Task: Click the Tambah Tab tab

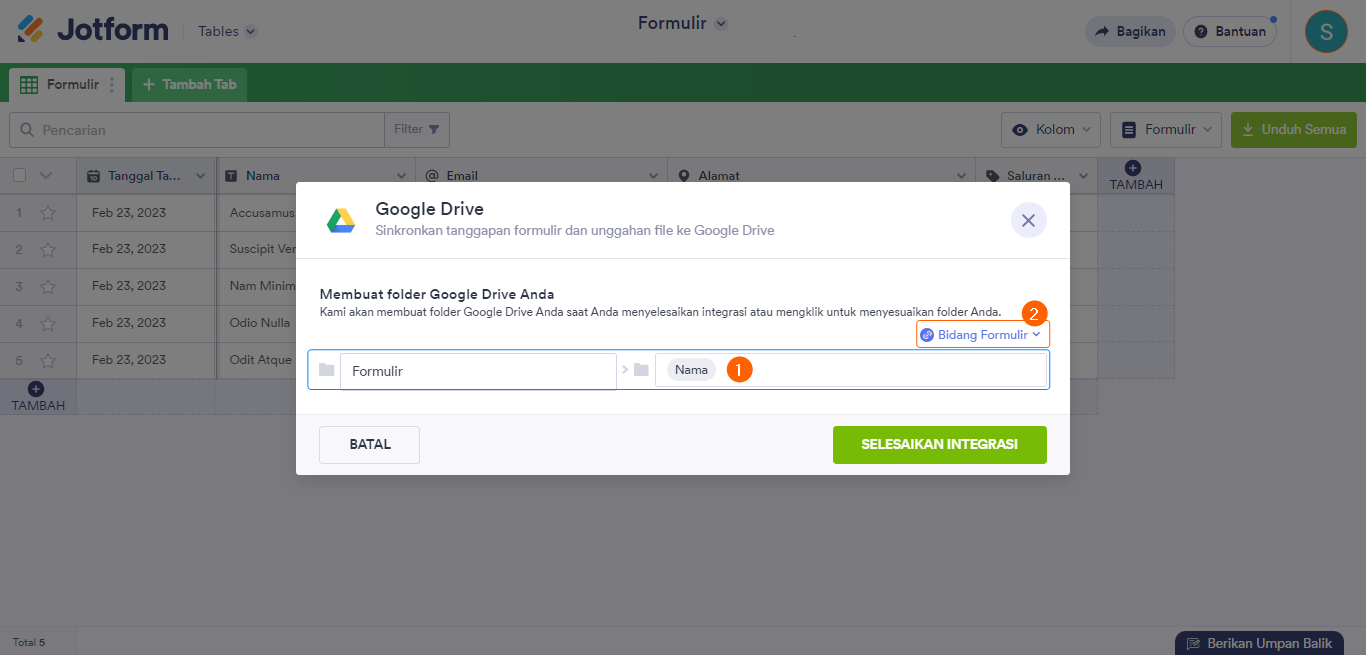Action: pos(189,85)
